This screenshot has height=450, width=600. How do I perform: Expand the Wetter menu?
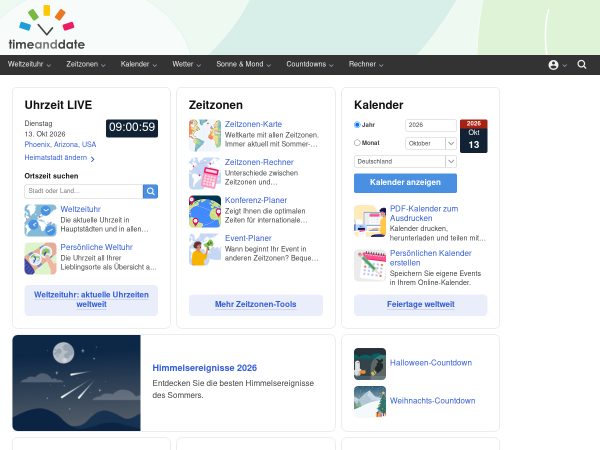(186, 64)
